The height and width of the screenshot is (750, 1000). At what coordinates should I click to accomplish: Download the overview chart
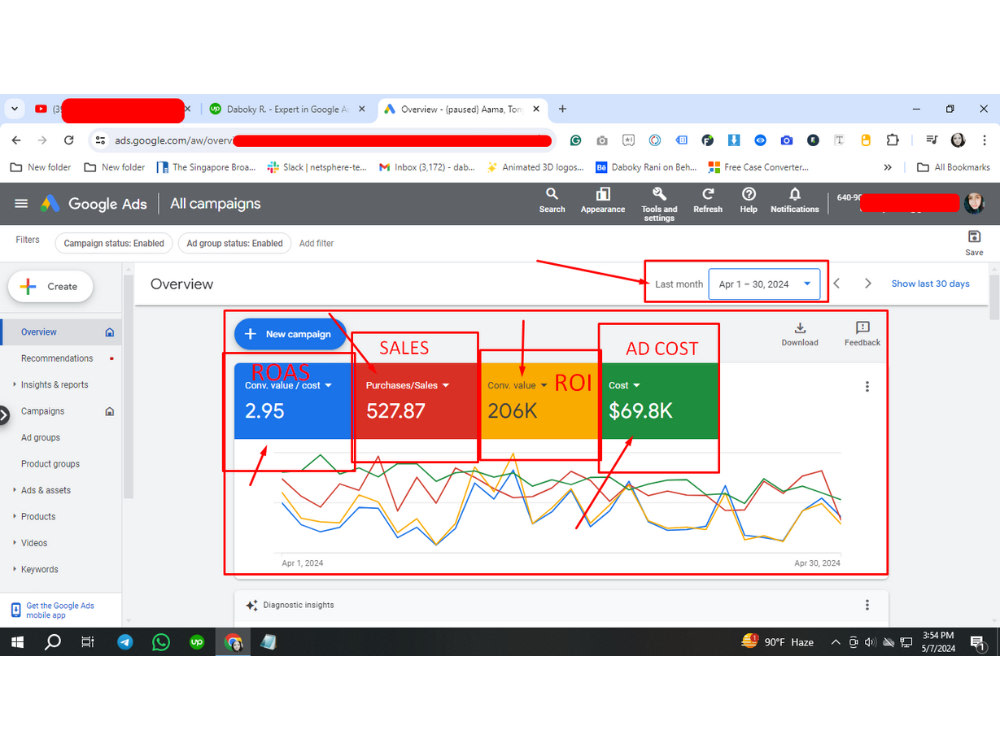coord(800,334)
